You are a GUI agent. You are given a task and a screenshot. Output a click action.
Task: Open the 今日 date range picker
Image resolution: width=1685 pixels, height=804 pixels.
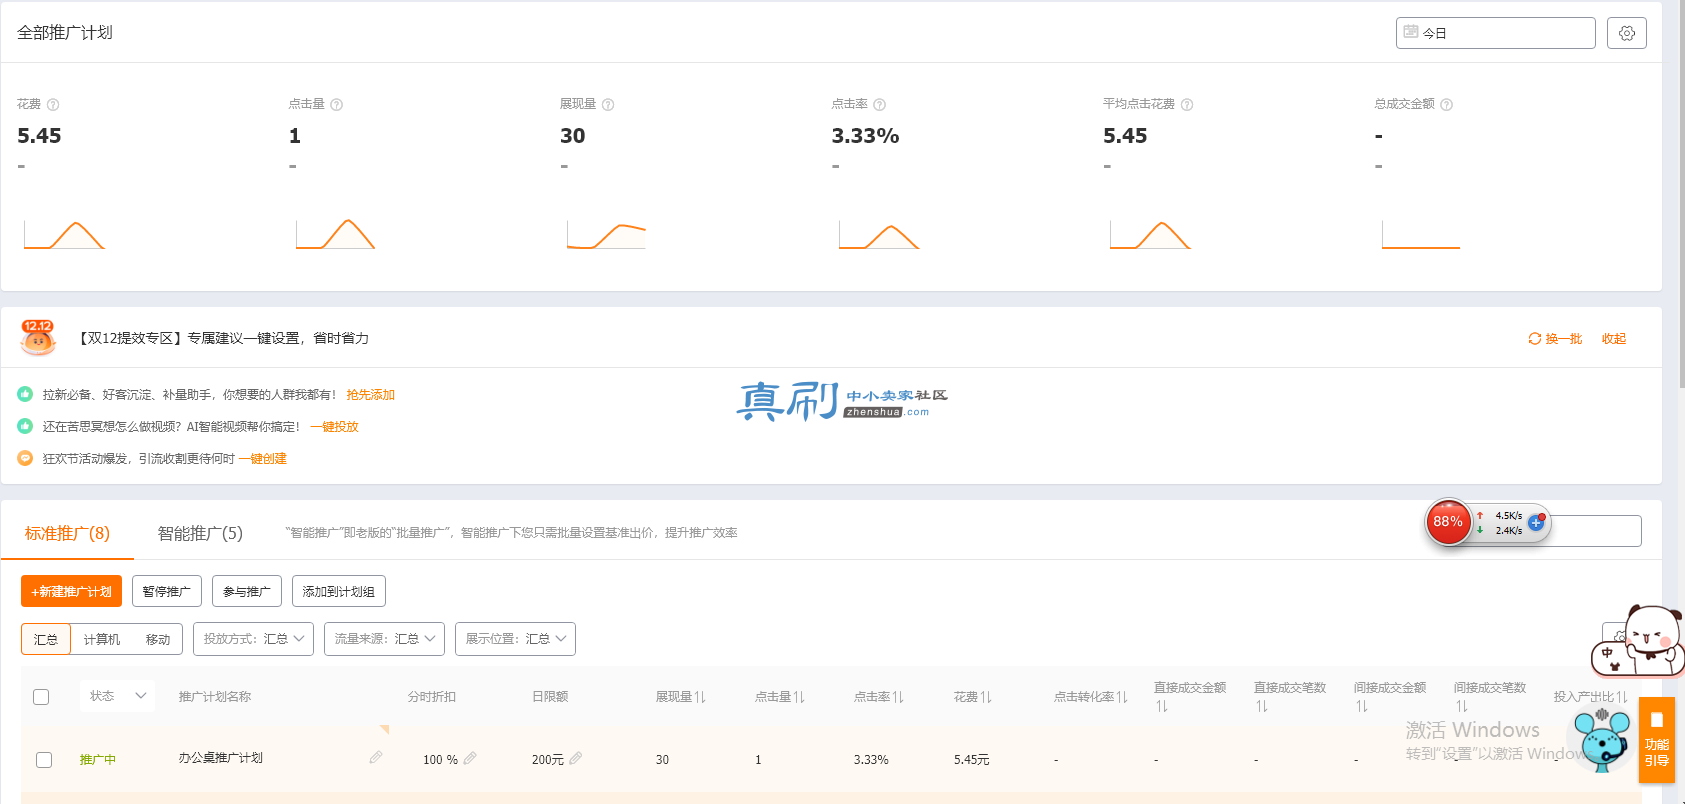1495,33
